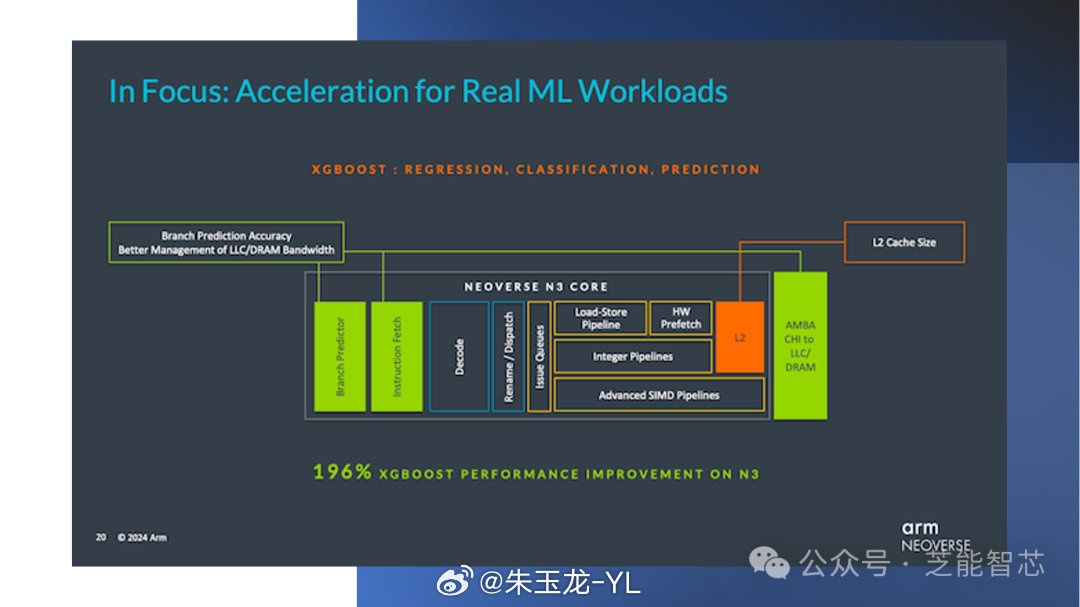The height and width of the screenshot is (607, 1080).
Task: Click the Decode block
Action: click(x=459, y=356)
